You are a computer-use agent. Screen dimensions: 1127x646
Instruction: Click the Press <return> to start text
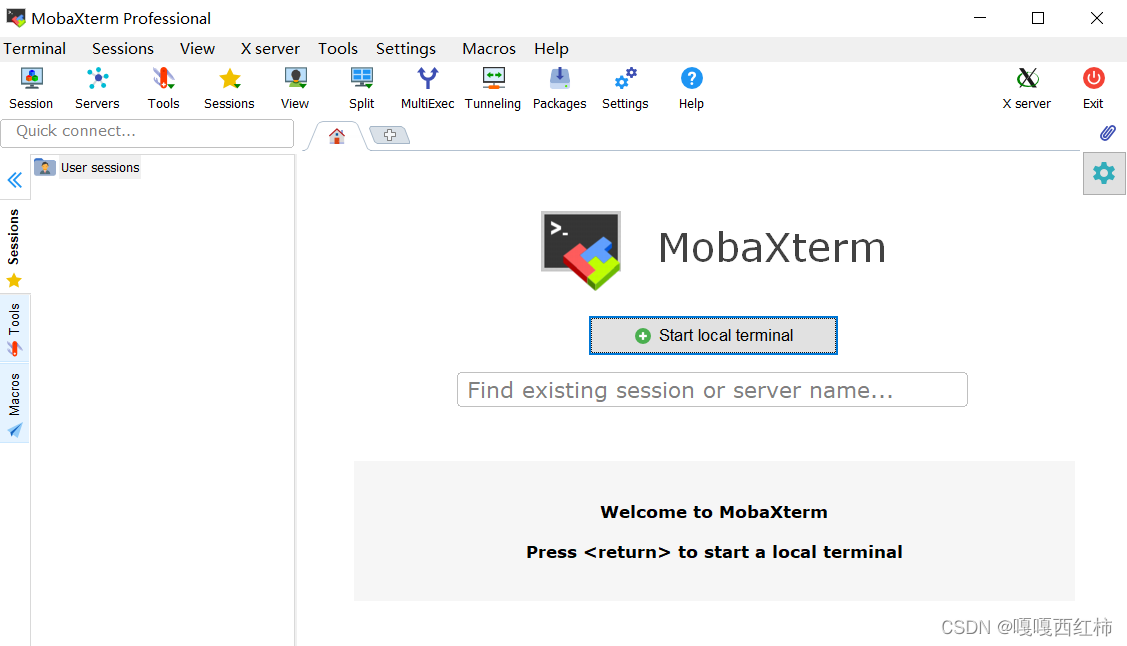coord(714,552)
